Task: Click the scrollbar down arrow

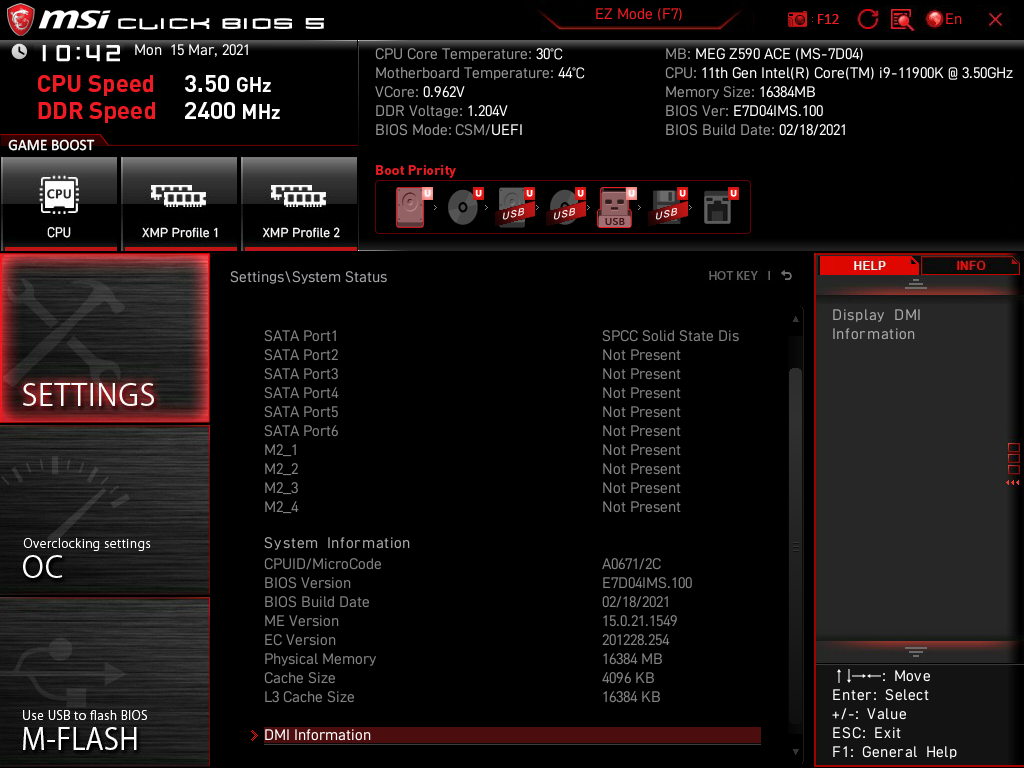Action: pyautogui.click(x=795, y=752)
